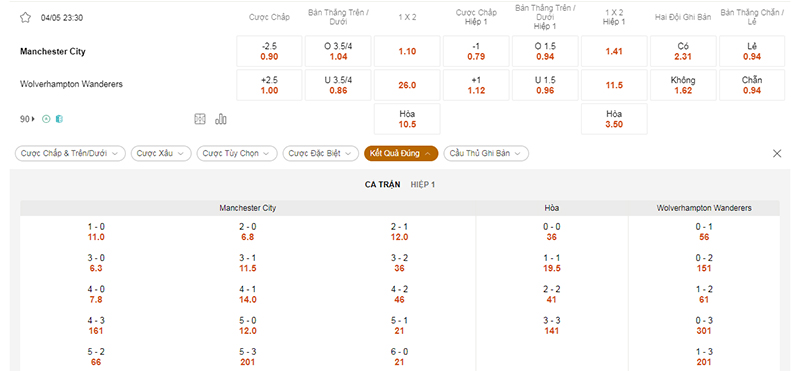
Task: Switch to the HIỆP 1 tab
Action: tap(423, 185)
